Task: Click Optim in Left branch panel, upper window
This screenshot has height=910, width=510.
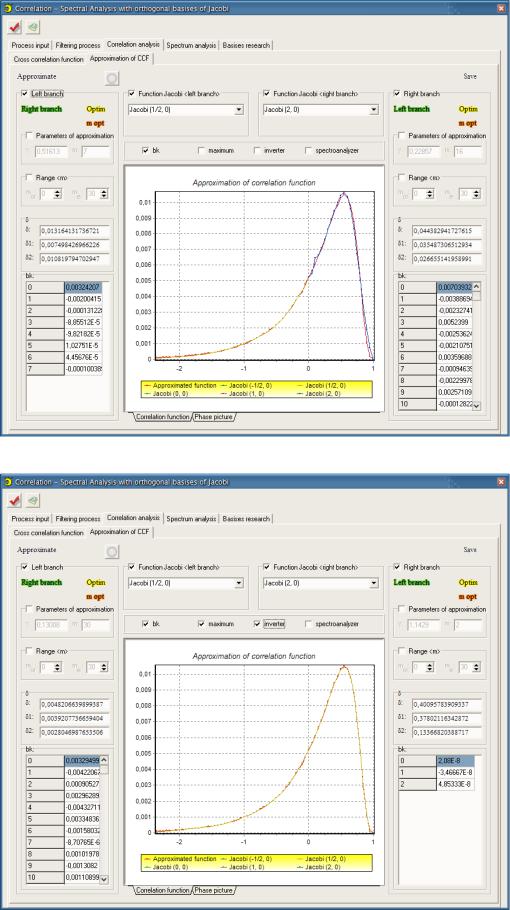Action: click(96, 109)
